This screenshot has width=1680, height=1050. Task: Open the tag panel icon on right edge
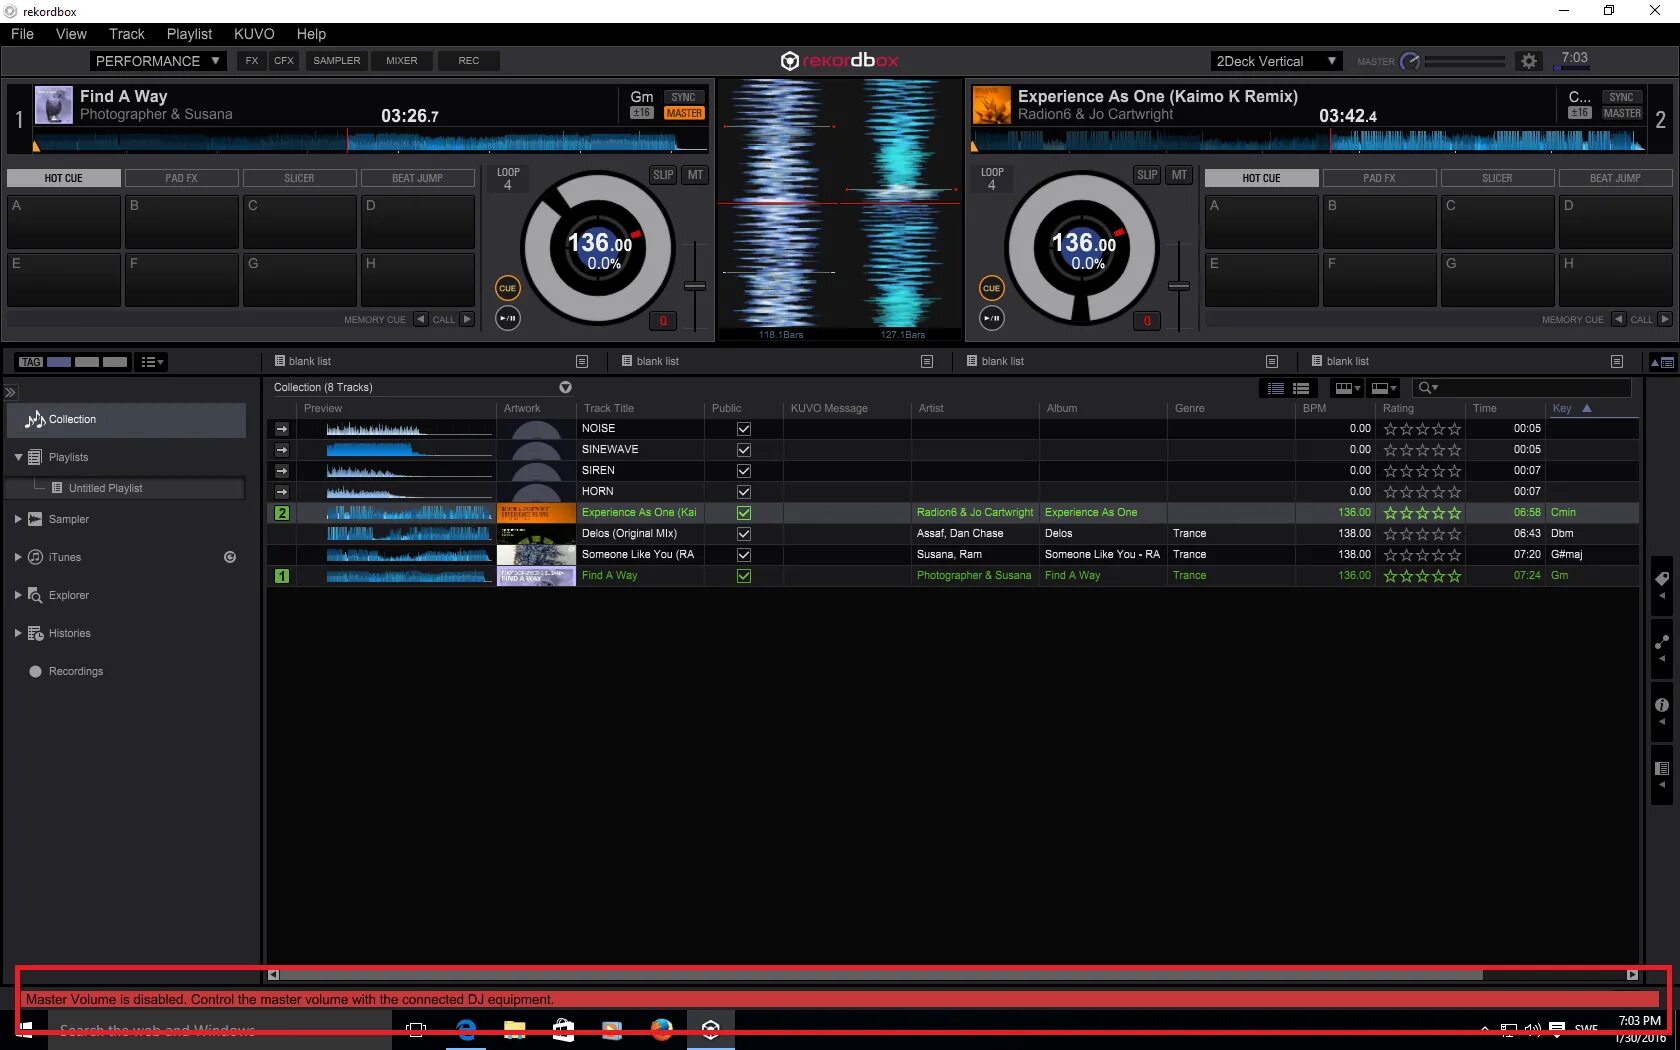coord(1662,579)
